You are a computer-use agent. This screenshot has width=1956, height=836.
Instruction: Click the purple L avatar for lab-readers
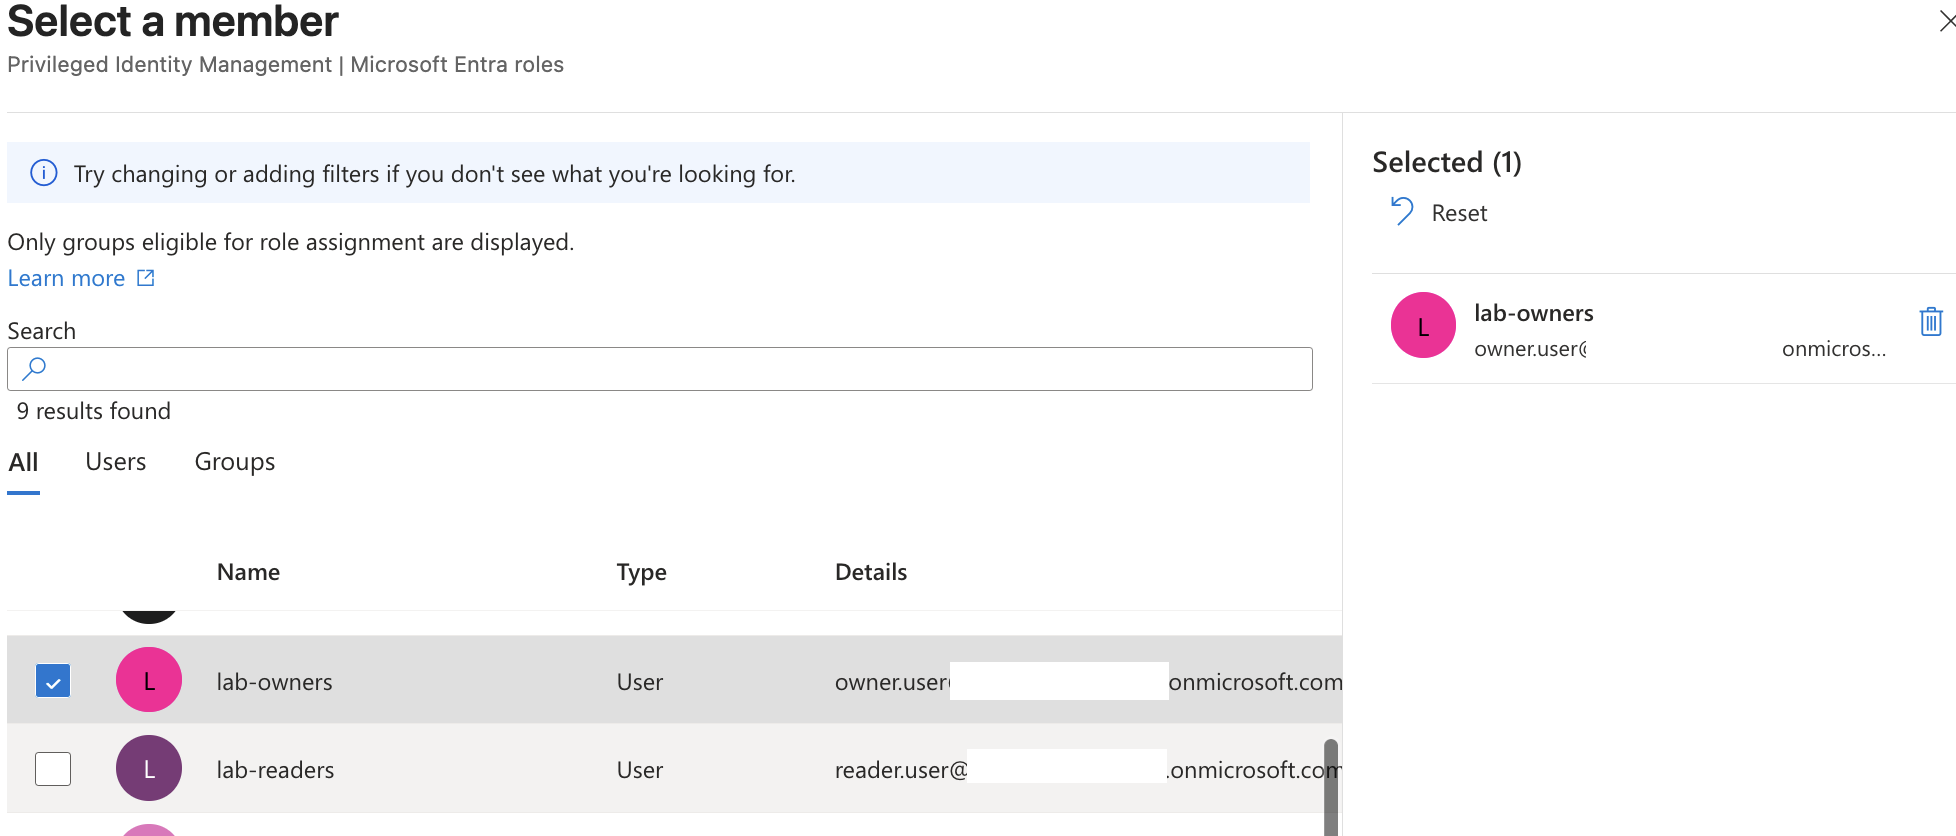click(x=149, y=768)
